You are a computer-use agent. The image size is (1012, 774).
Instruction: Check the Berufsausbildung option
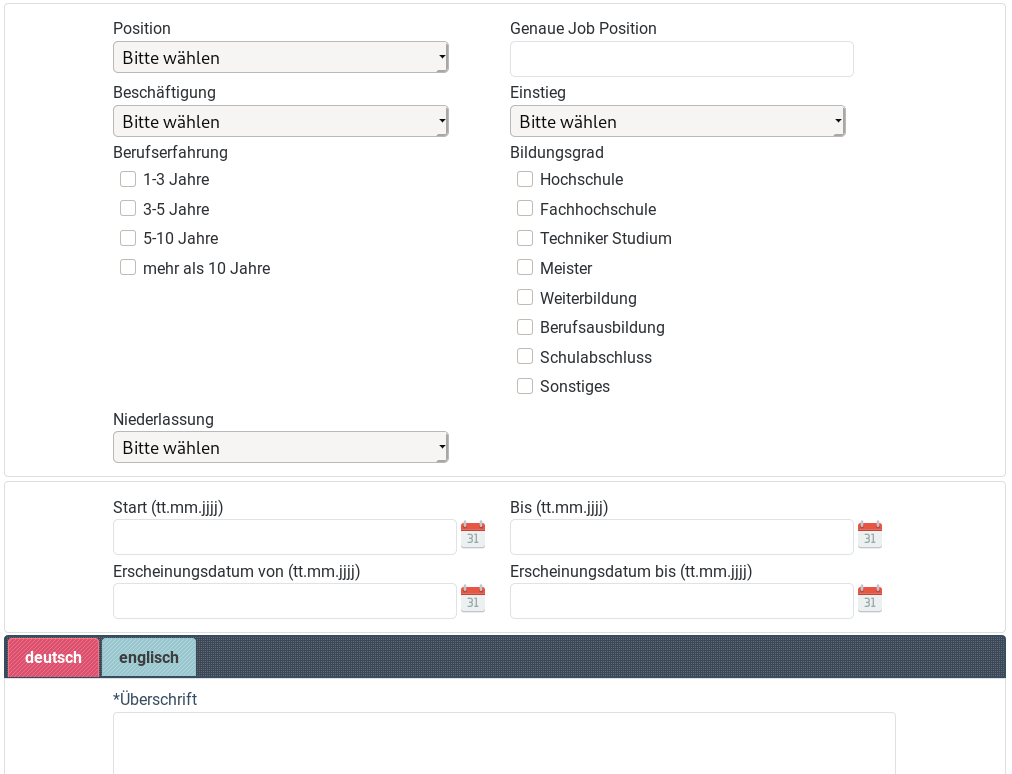click(525, 327)
